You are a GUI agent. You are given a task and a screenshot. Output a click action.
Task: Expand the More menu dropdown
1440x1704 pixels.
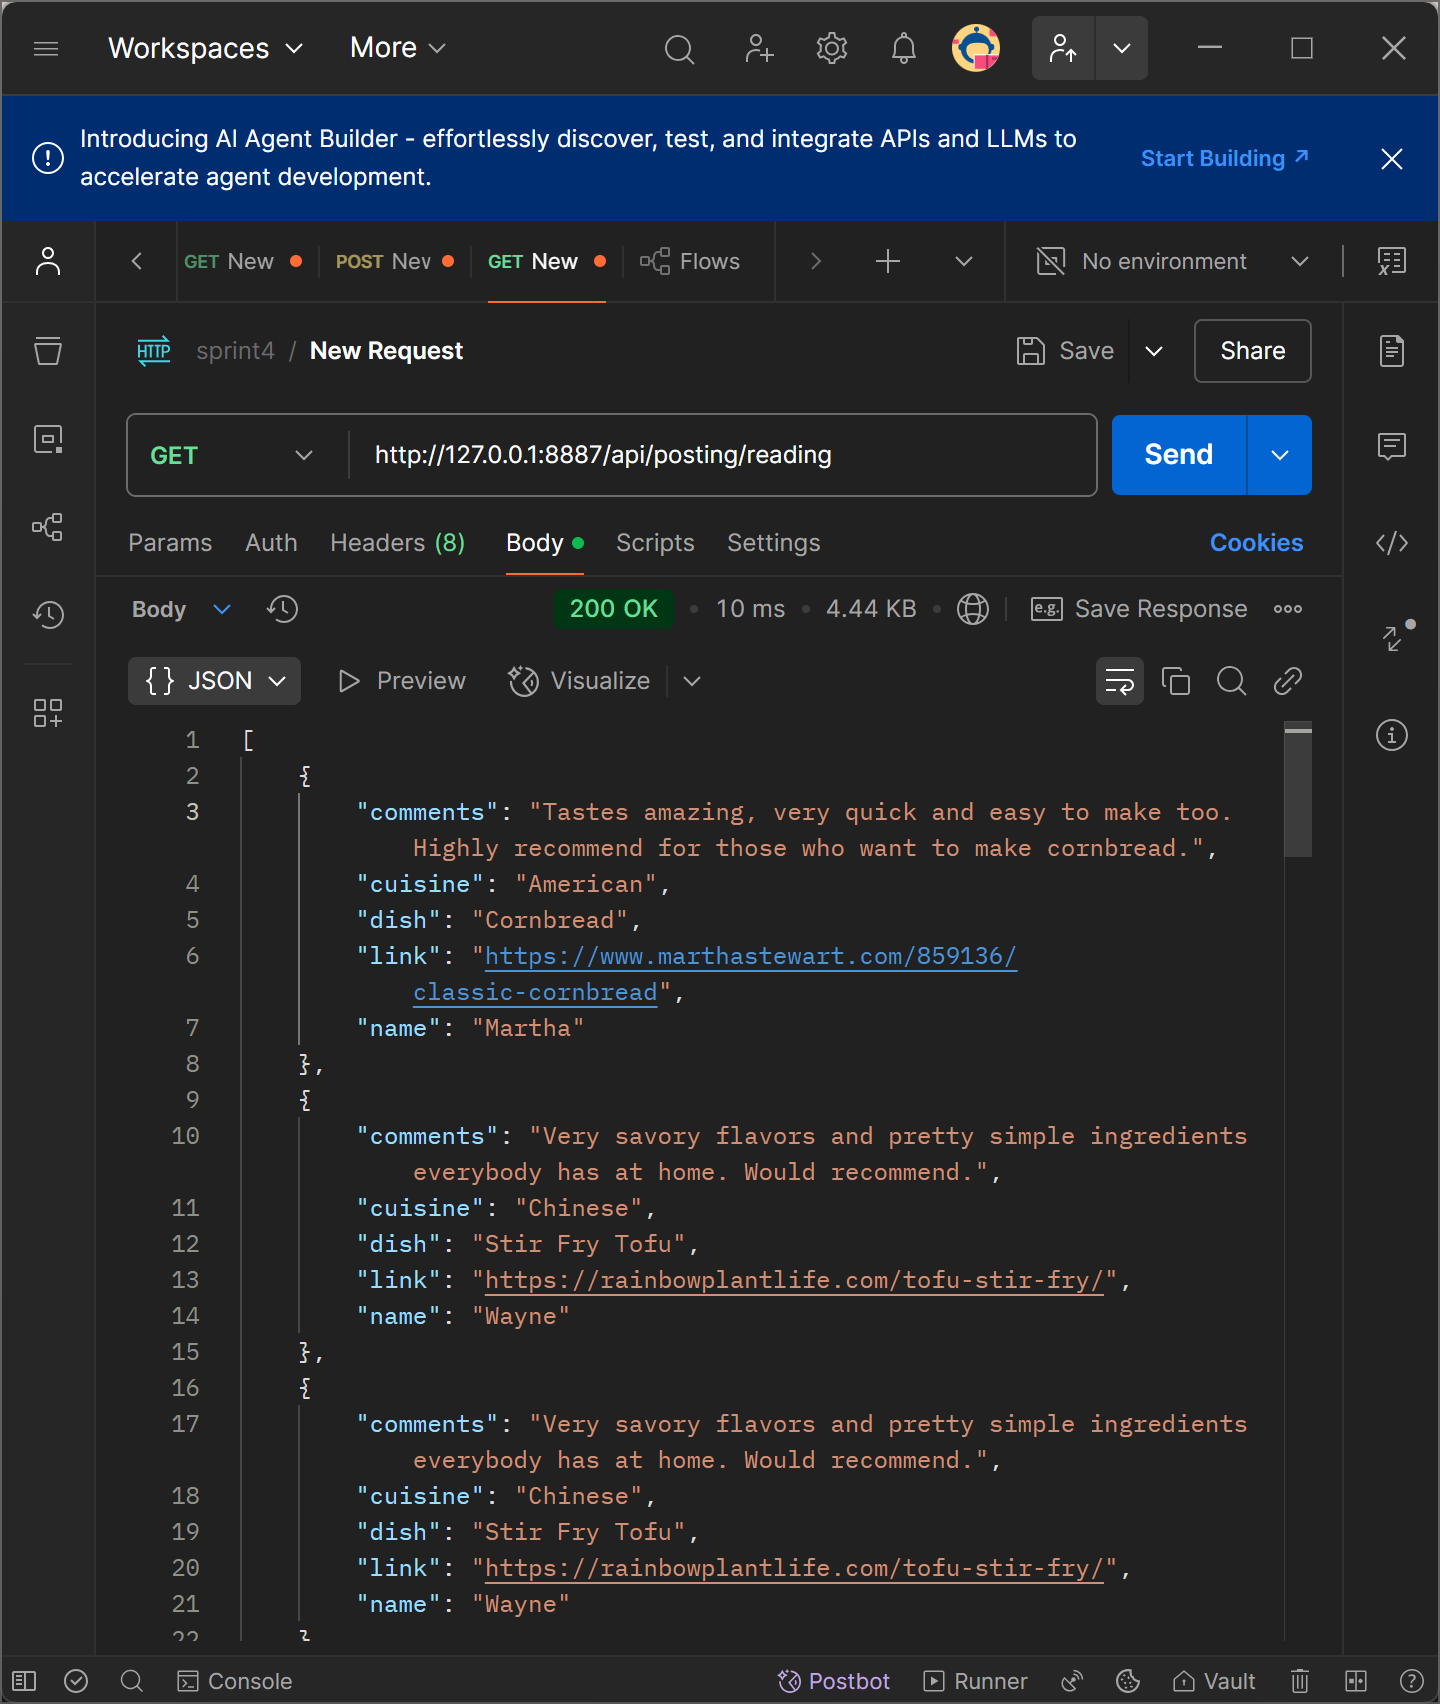click(x=397, y=48)
